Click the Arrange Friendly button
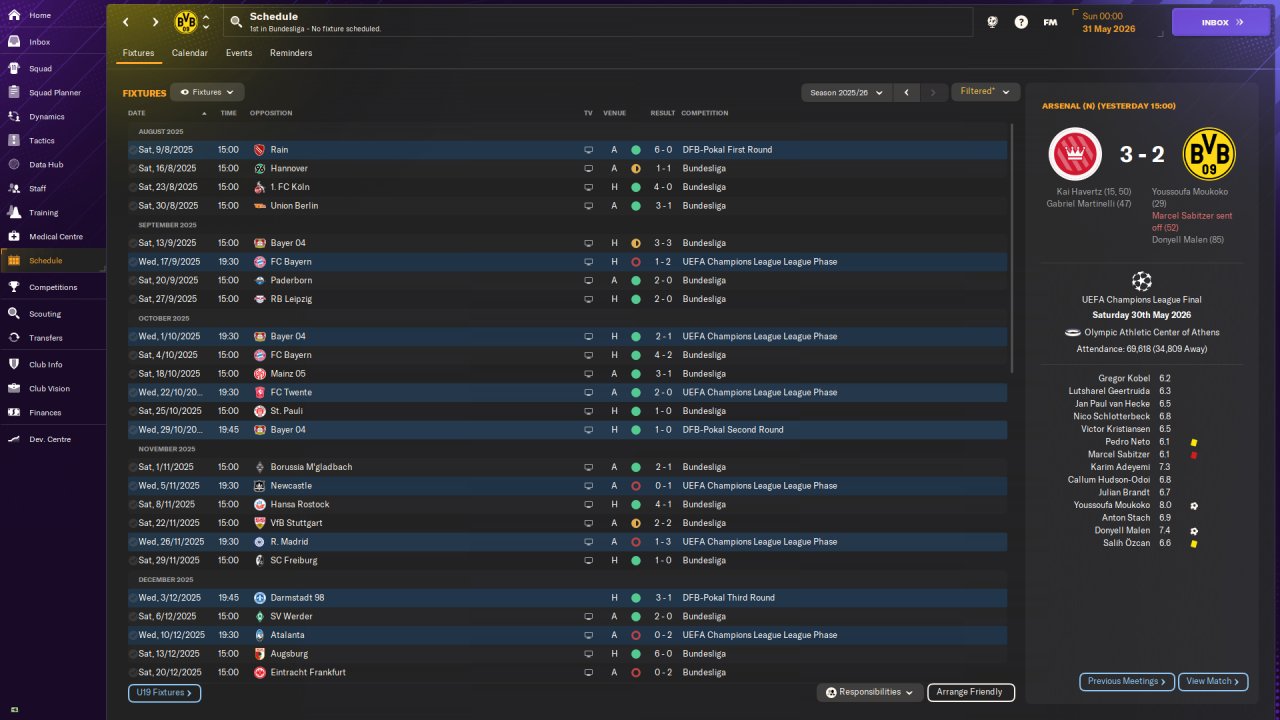This screenshot has width=1280, height=720. pos(971,692)
